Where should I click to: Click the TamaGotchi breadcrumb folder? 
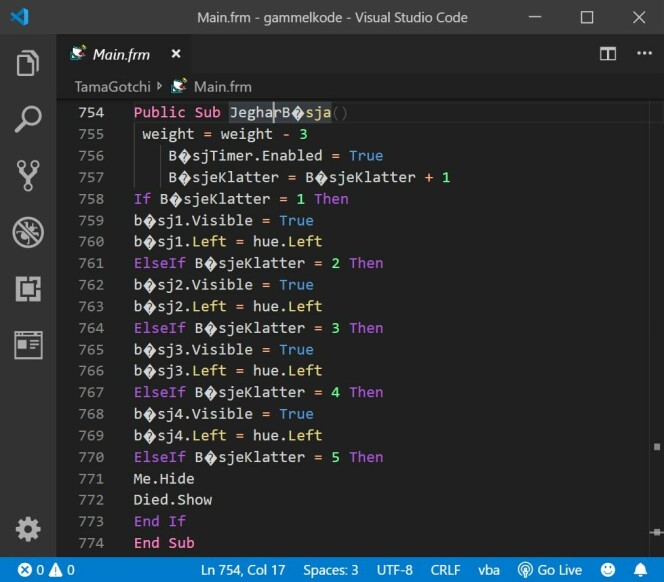click(112, 87)
